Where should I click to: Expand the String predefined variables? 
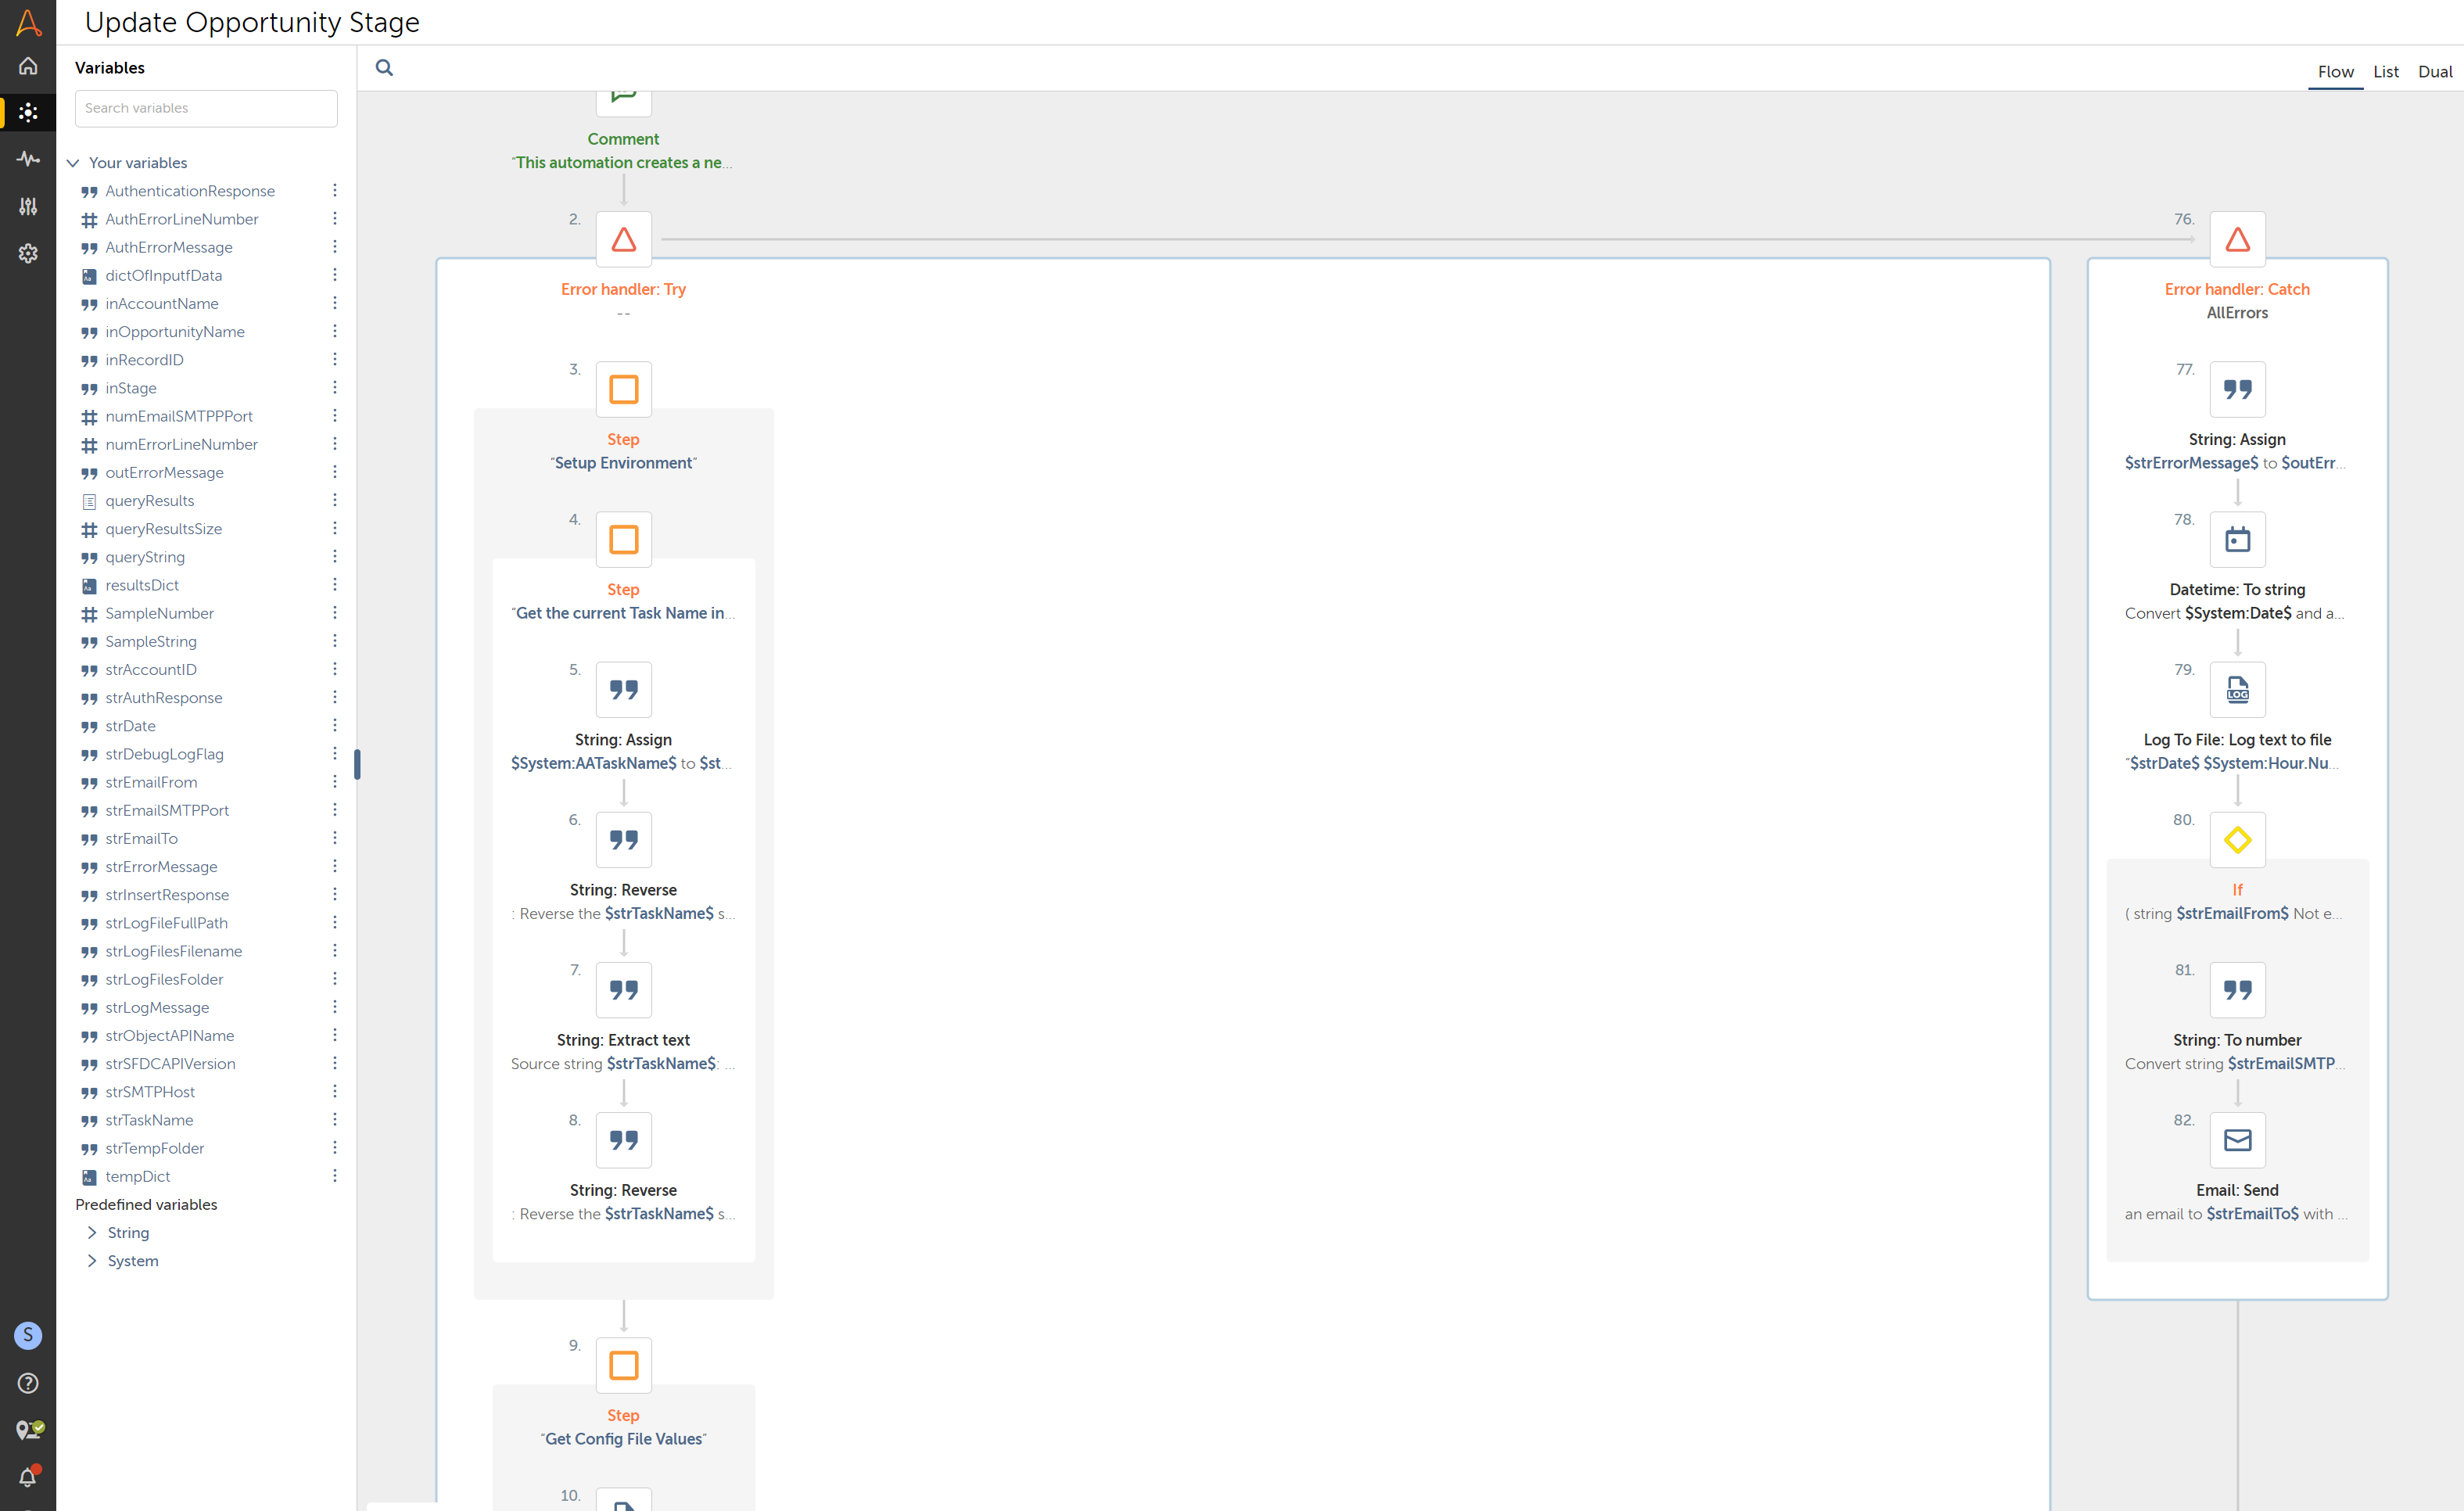click(x=92, y=1233)
